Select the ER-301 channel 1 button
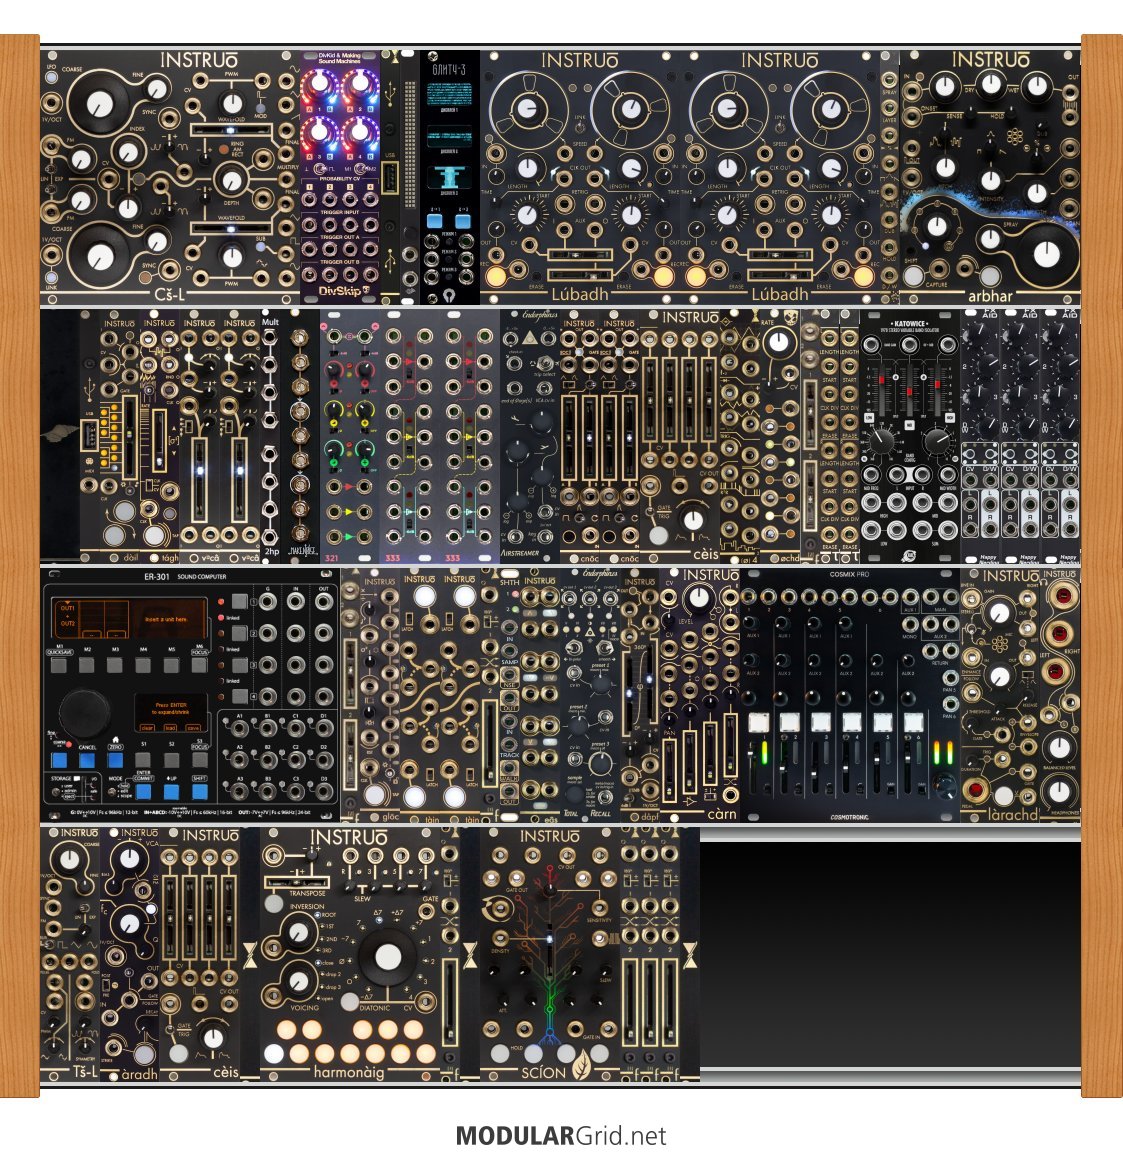The width and height of the screenshot is (1123, 1157). click(x=240, y=601)
